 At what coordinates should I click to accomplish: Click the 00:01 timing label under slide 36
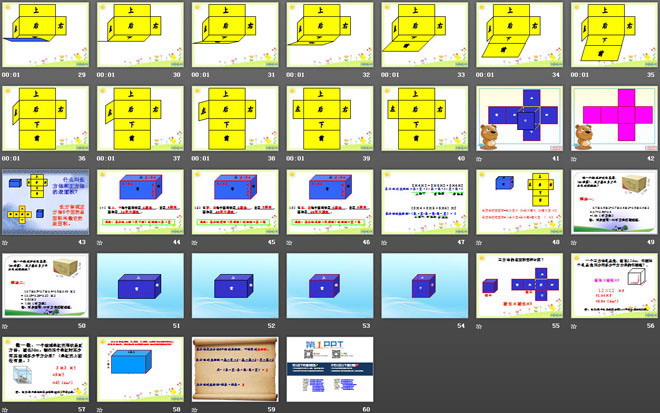(11, 158)
